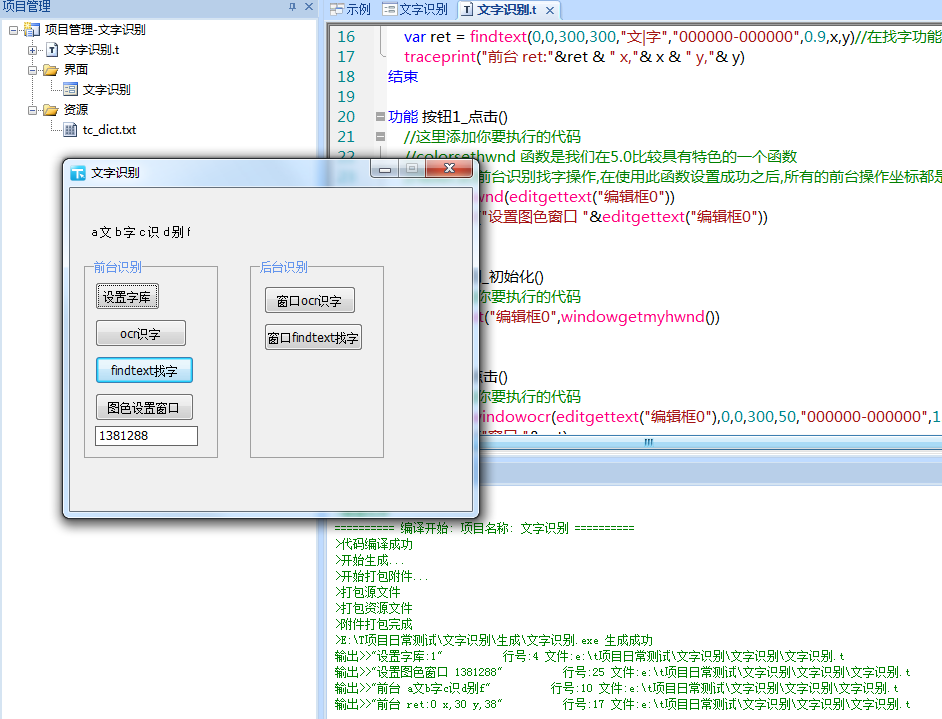This screenshot has width=942, height=719.
Task: Collapse the 项目管理-文字识别 root node
Action: pos(13,30)
